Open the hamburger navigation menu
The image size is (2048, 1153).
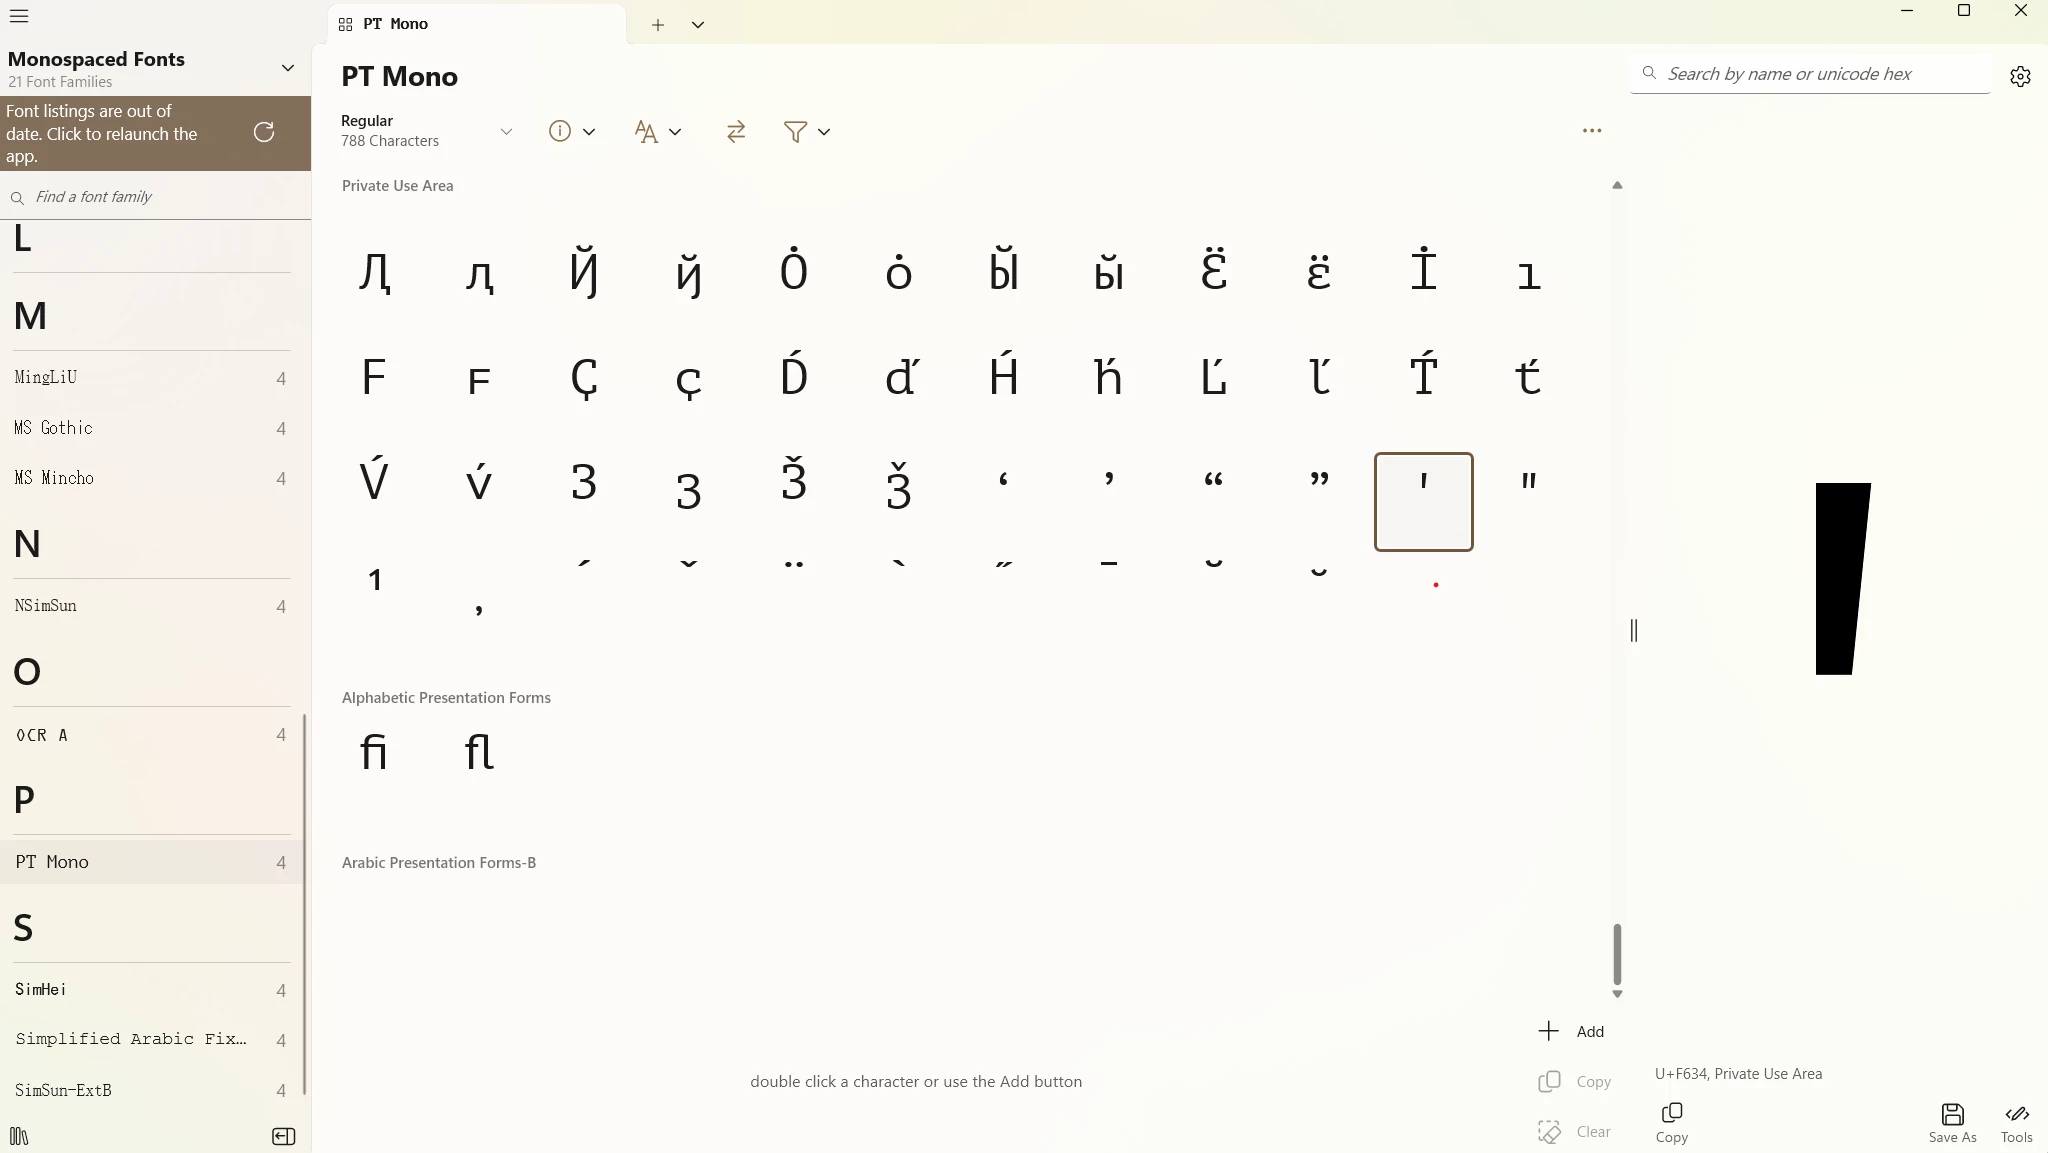click(19, 16)
